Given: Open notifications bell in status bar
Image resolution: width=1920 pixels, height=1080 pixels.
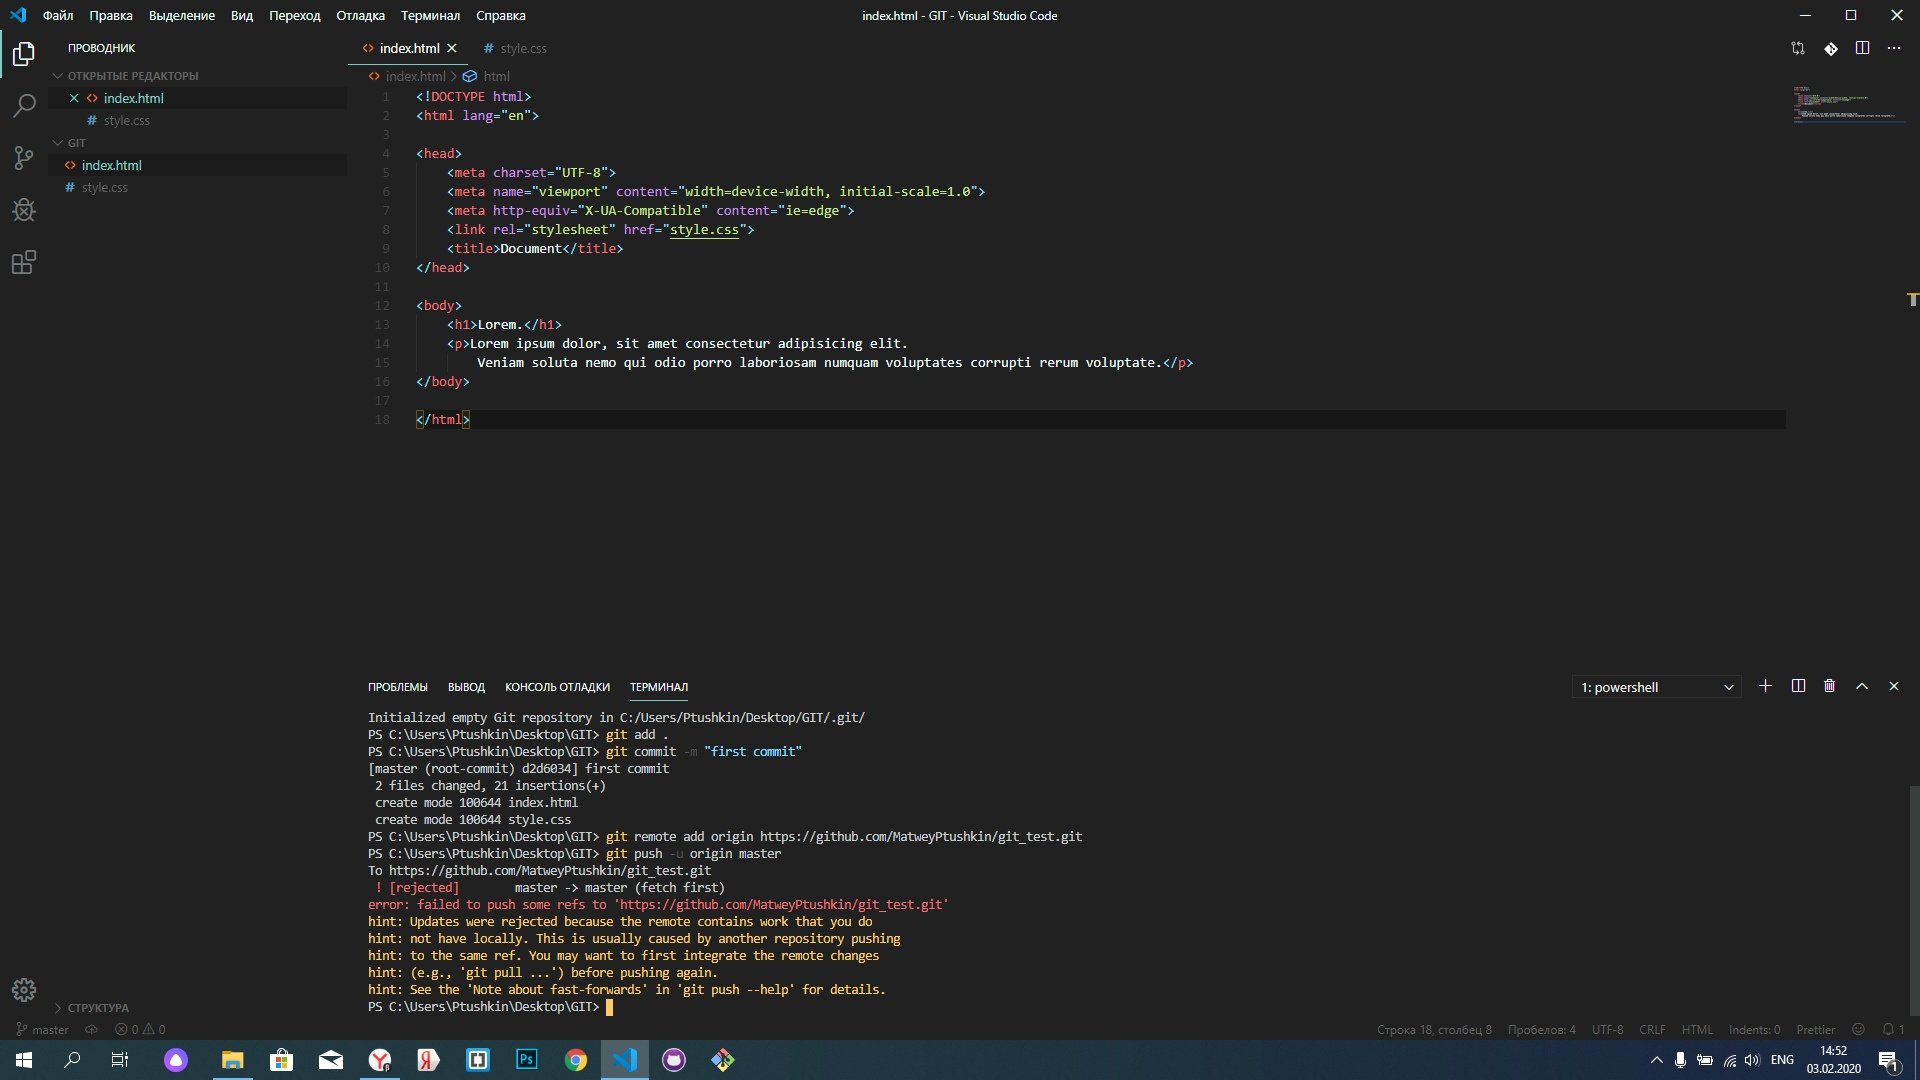Looking at the screenshot, I should coord(1893,1029).
